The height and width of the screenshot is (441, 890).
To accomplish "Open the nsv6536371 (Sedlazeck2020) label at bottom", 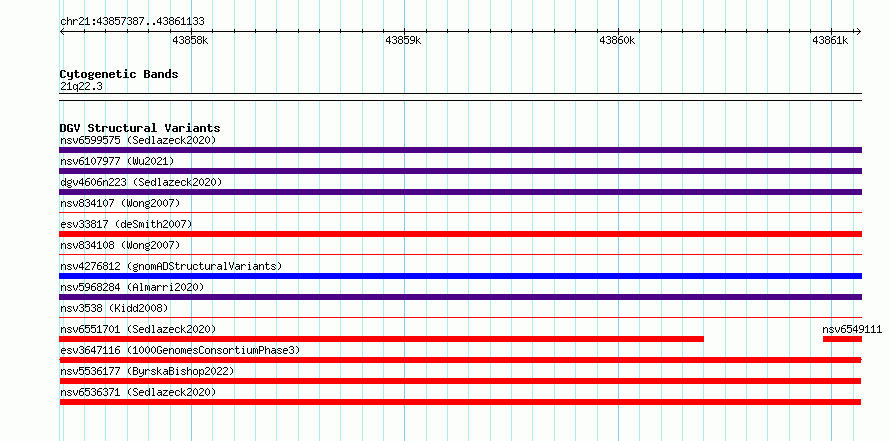I will [x=138, y=392].
